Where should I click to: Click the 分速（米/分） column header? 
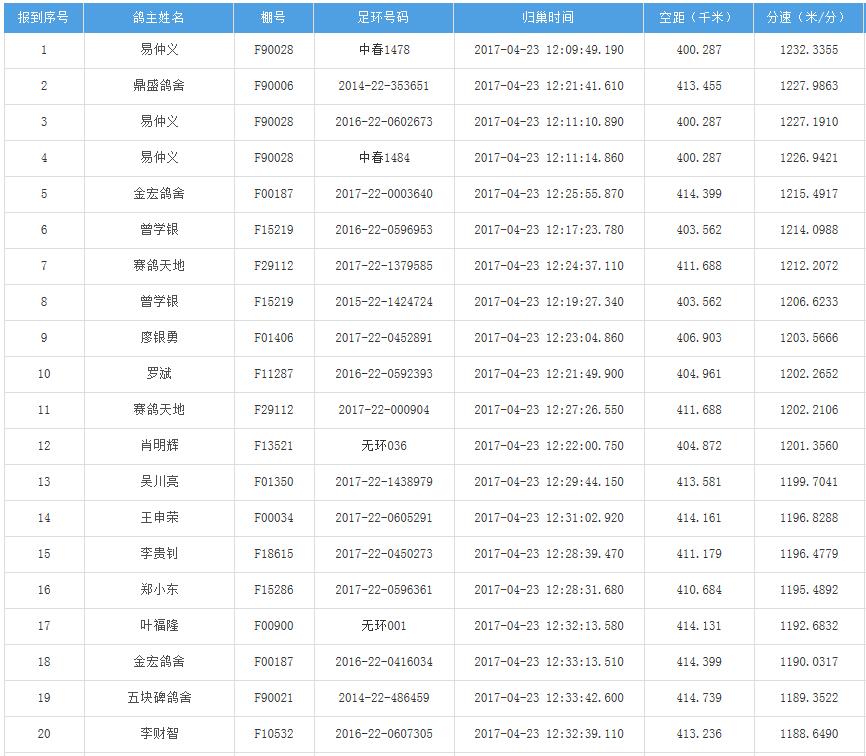click(809, 18)
